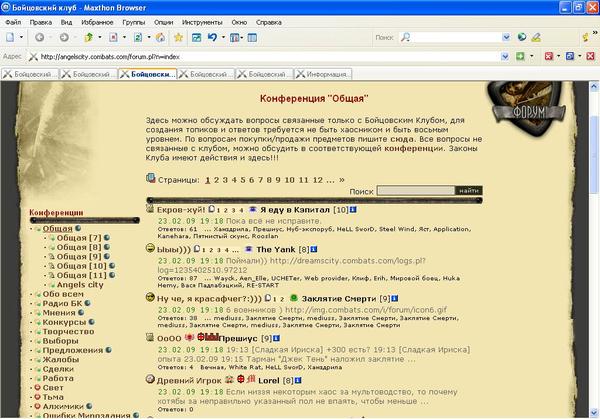Switch to the Информация tab
Screen dimensions: 600x419
coord(323,74)
